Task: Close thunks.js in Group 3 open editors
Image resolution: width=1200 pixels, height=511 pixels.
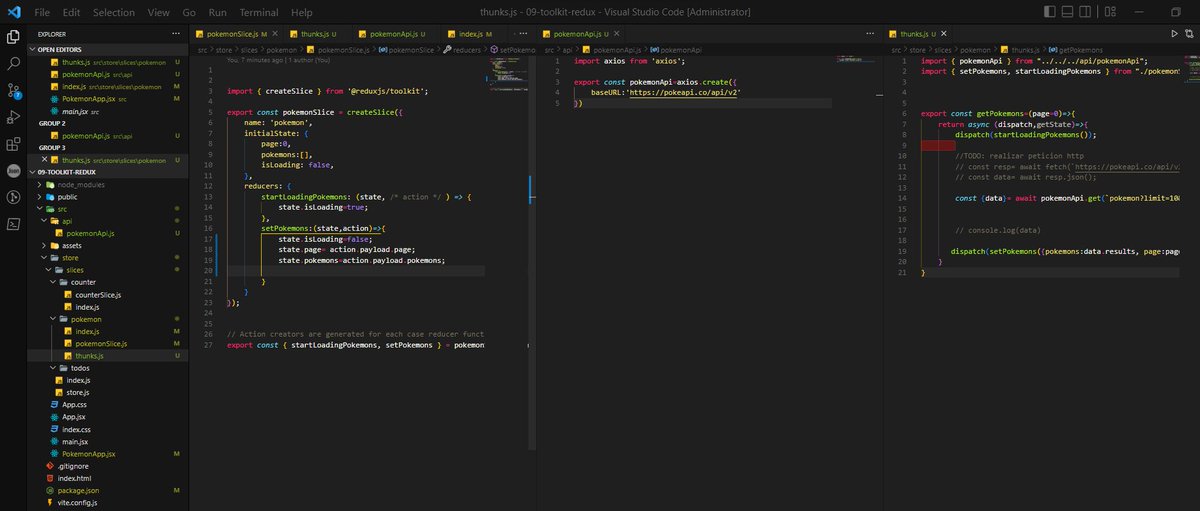Action: (x=44, y=160)
